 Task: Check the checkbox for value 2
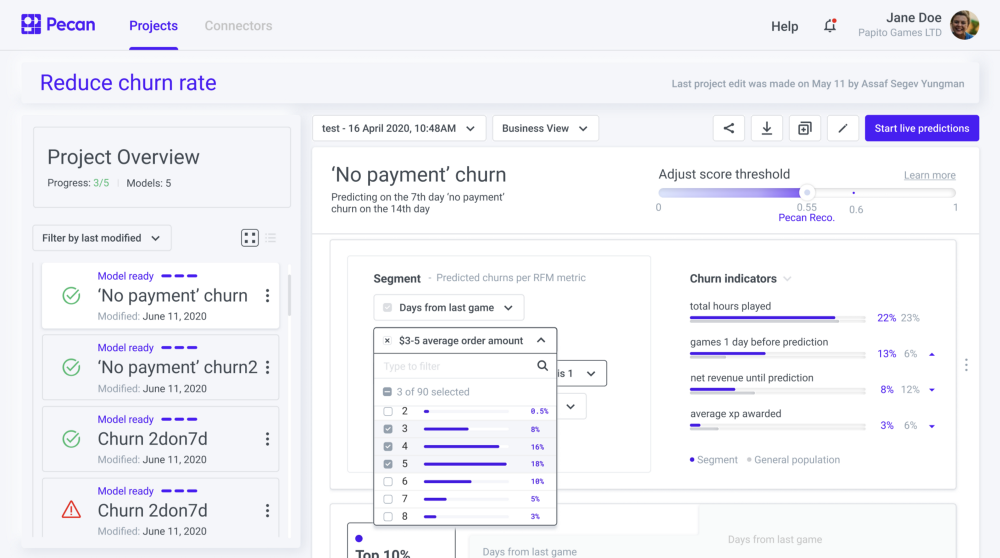point(388,411)
